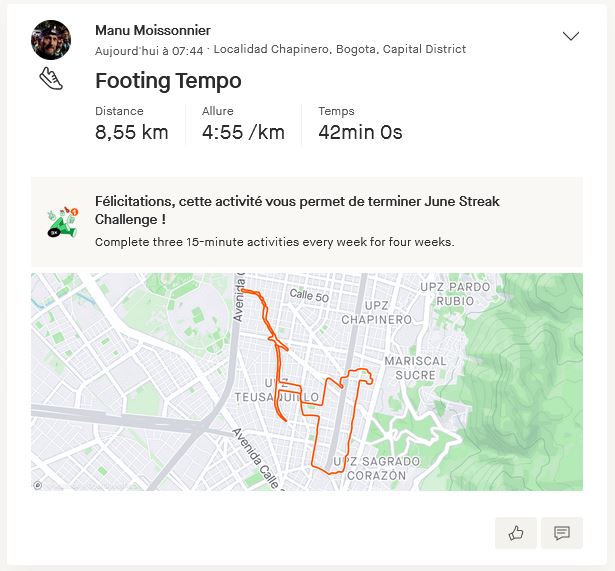Open the Footing Tempo activity title
Viewport: 615px width, 571px height.
coord(168,81)
